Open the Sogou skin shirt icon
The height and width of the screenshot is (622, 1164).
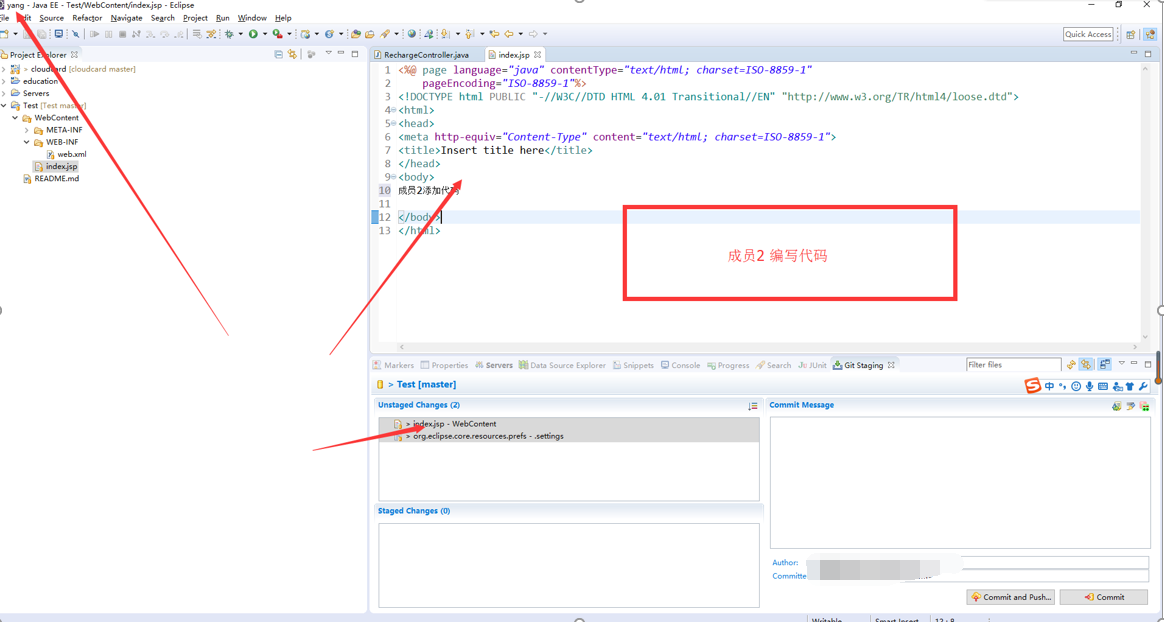(x=1130, y=386)
